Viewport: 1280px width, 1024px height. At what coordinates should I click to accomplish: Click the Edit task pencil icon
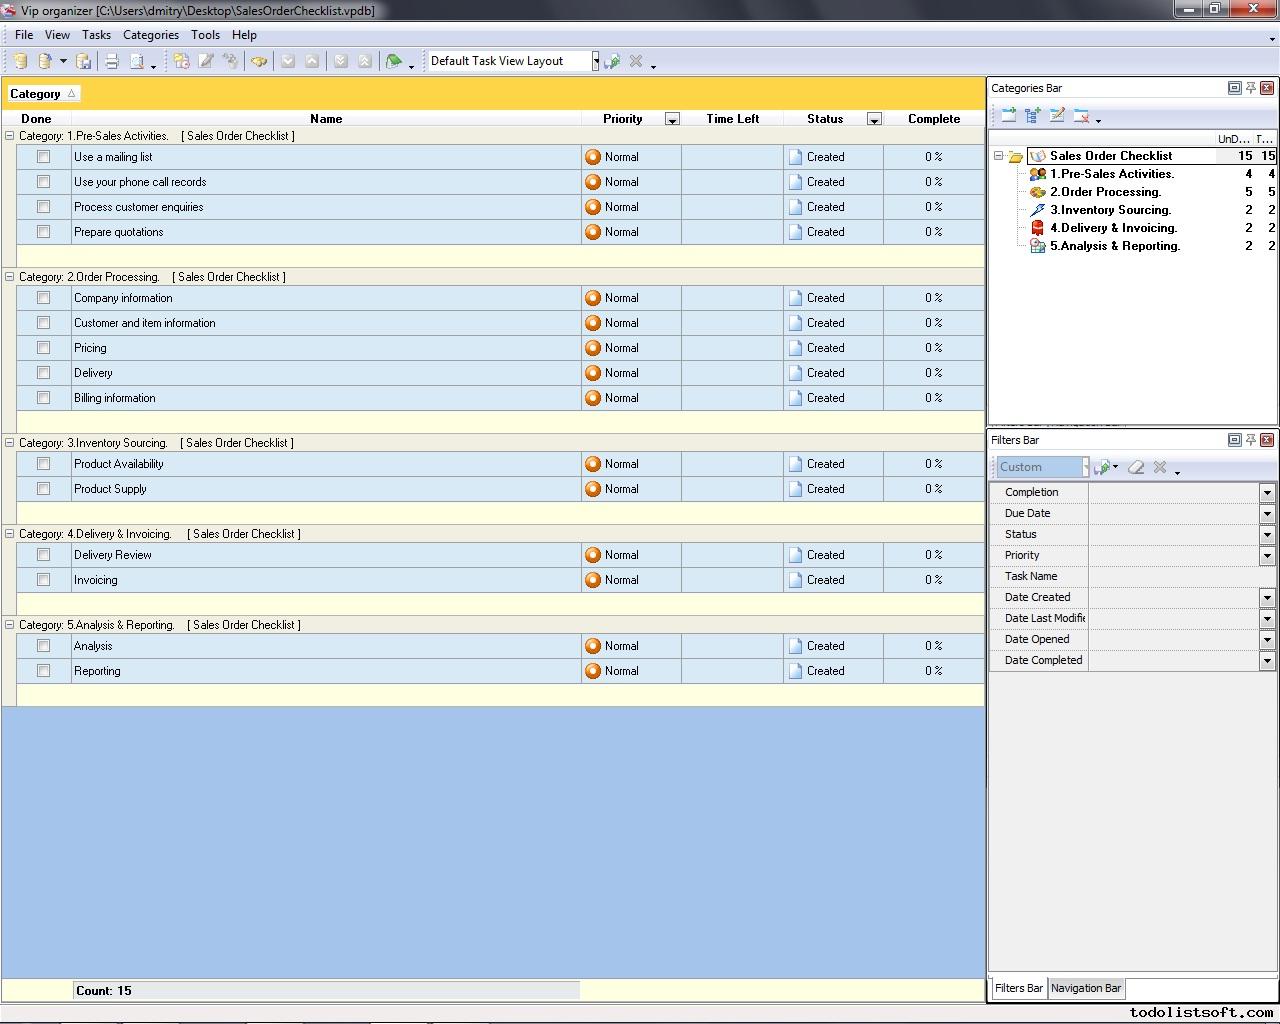(206, 62)
